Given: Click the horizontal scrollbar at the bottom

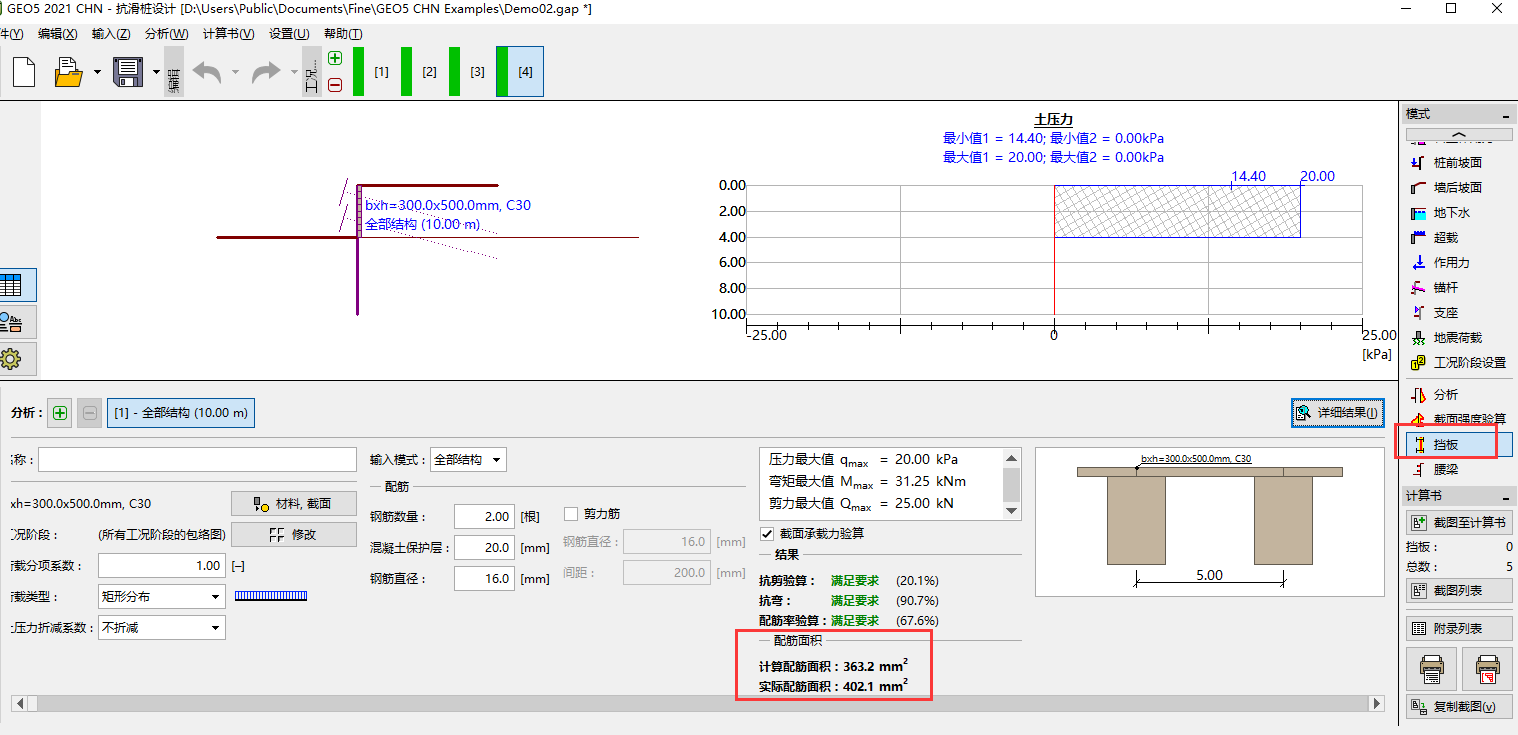Looking at the screenshot, I should (700, 704).
